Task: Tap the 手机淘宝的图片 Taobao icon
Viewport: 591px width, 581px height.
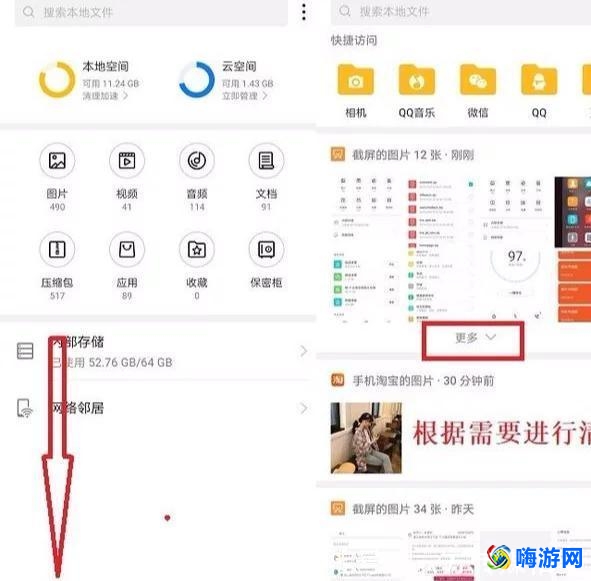Action: [338, 380]
